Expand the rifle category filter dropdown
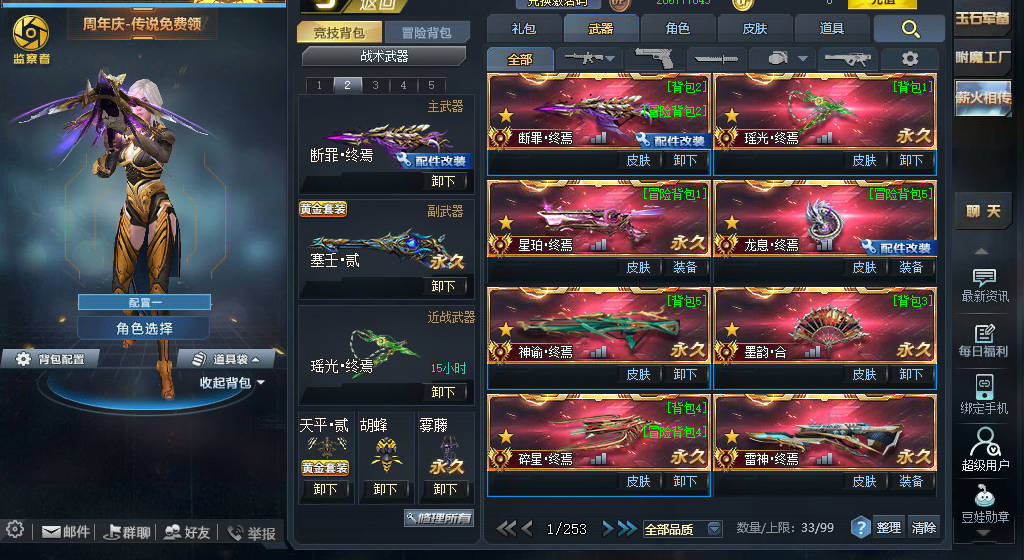The width and height of the screenshot is (1024, 560). click(x=589, y=59)
